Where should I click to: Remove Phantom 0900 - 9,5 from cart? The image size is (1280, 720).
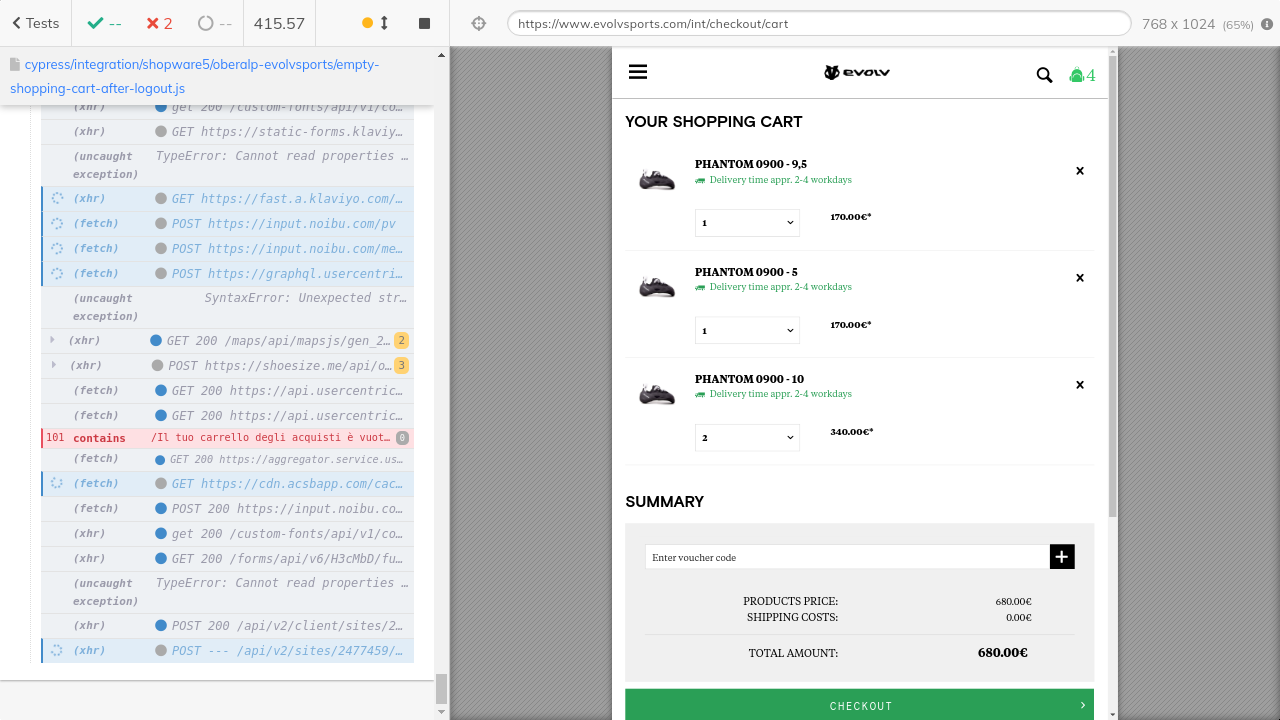pos(1079,171)
